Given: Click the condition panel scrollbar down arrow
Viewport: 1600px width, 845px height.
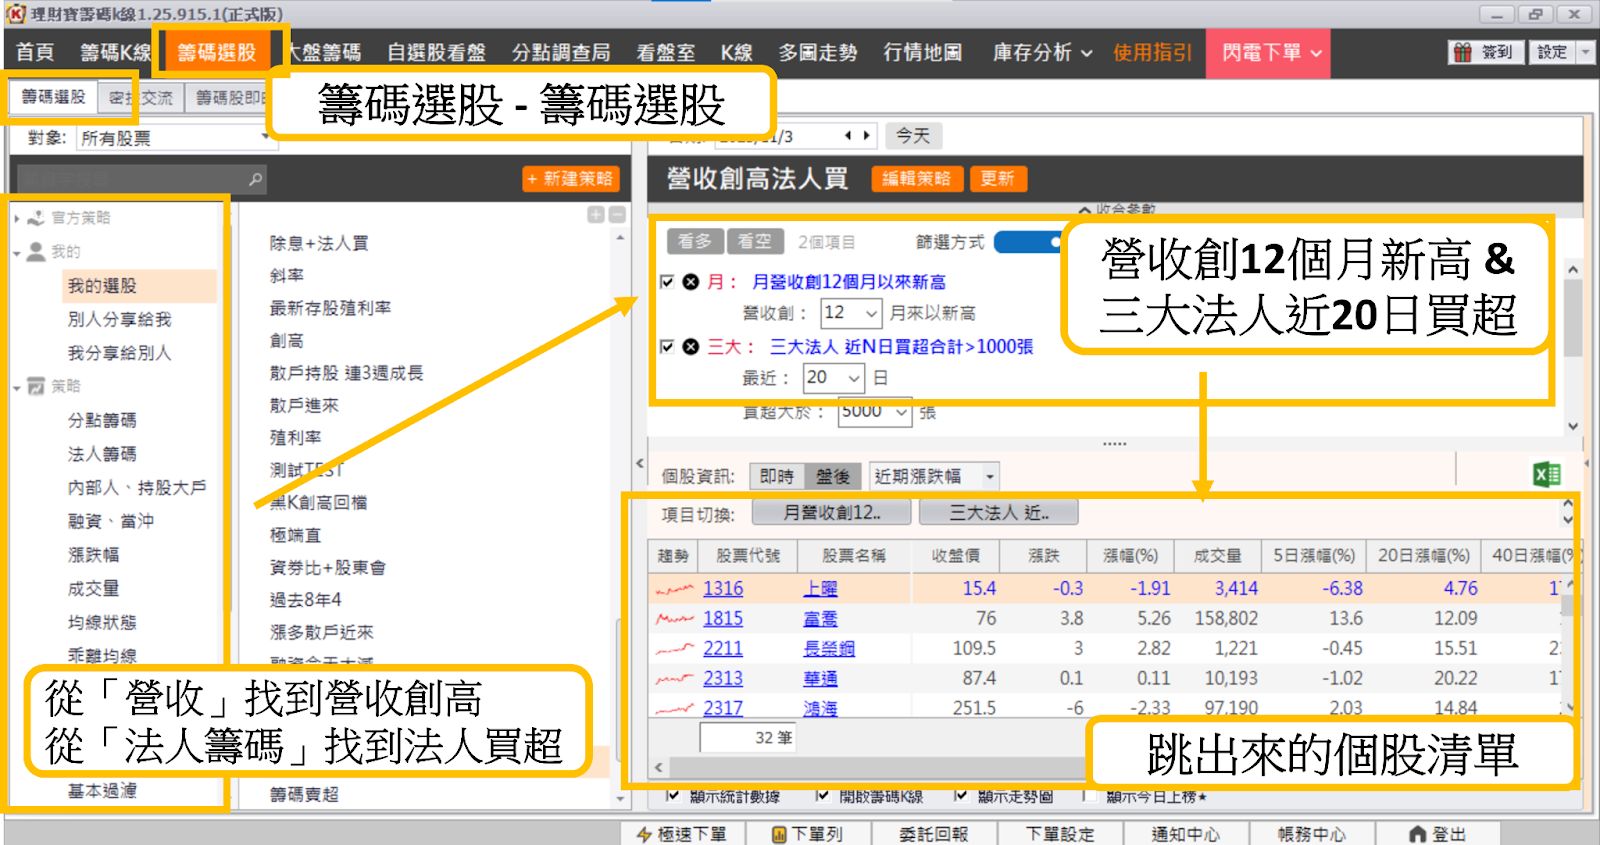Looking at the screenshot, I should (x=1573, y=426).
